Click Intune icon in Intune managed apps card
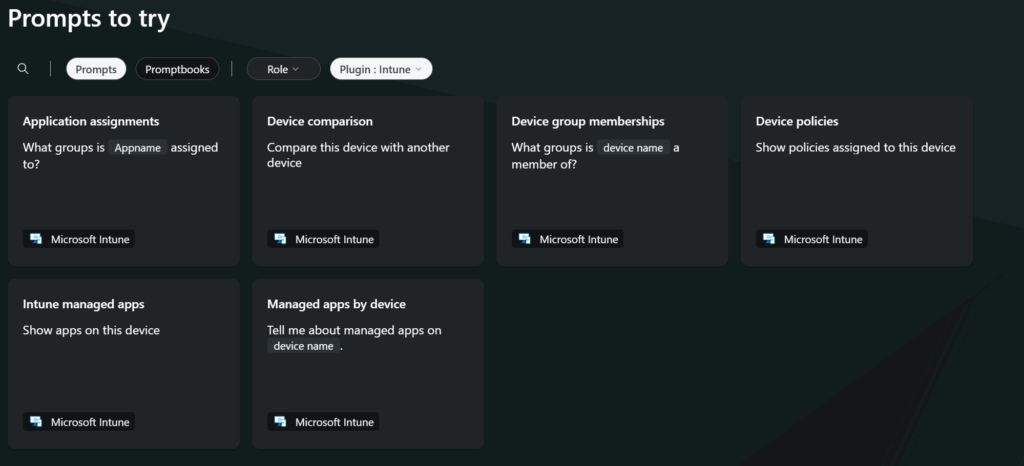Image resolution: width=1024 pixels, height=466 pixels. [36, 422]
